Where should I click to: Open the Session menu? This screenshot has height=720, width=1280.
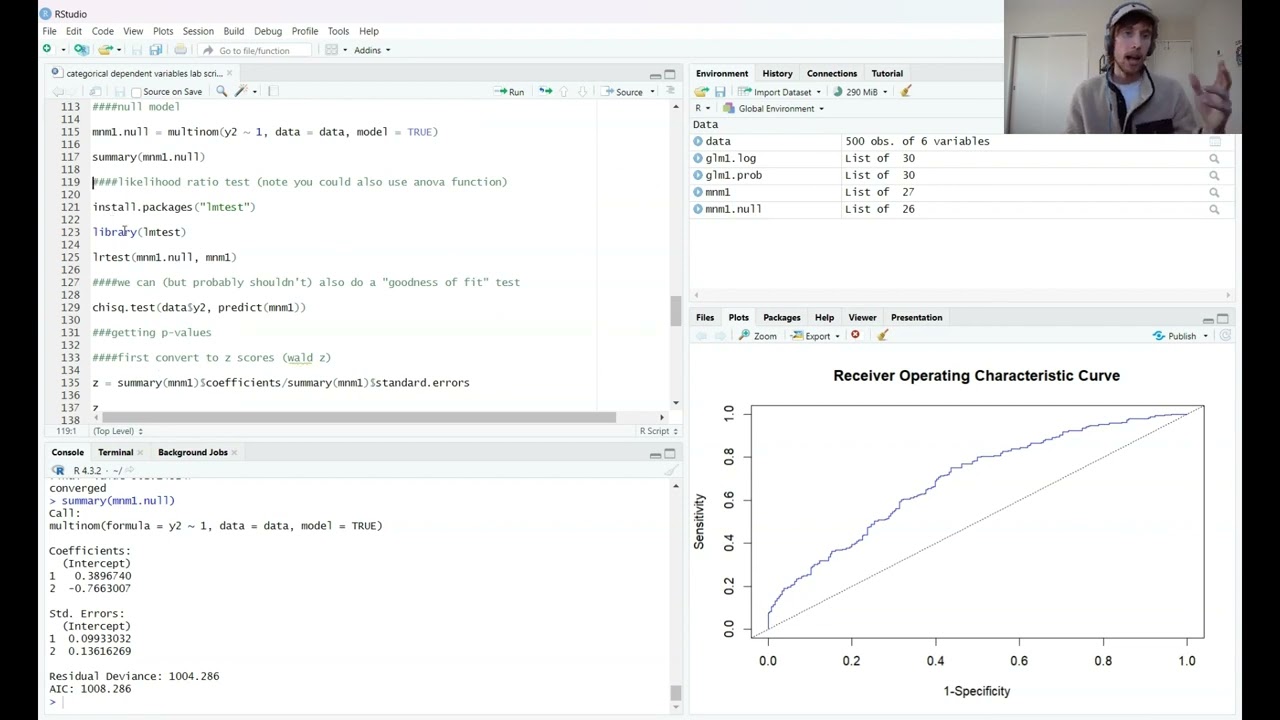point(198,31)
